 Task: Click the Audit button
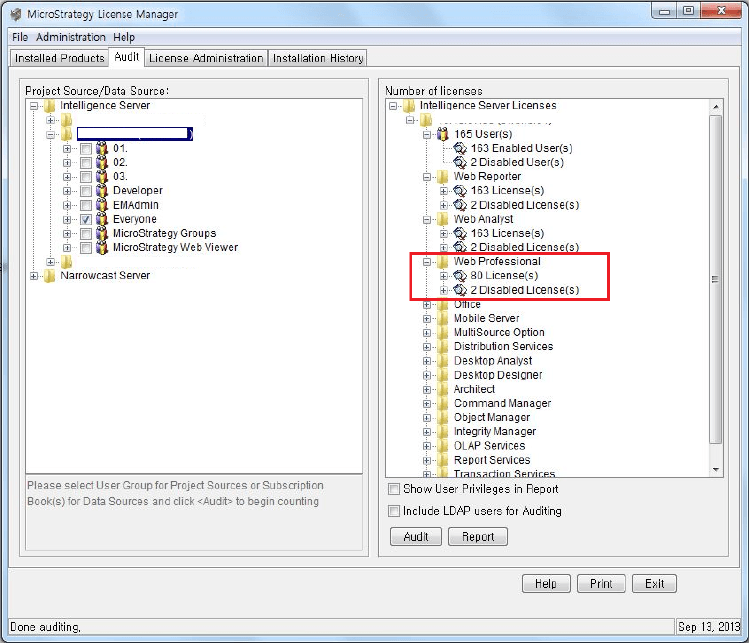click(x=416, y=537)
